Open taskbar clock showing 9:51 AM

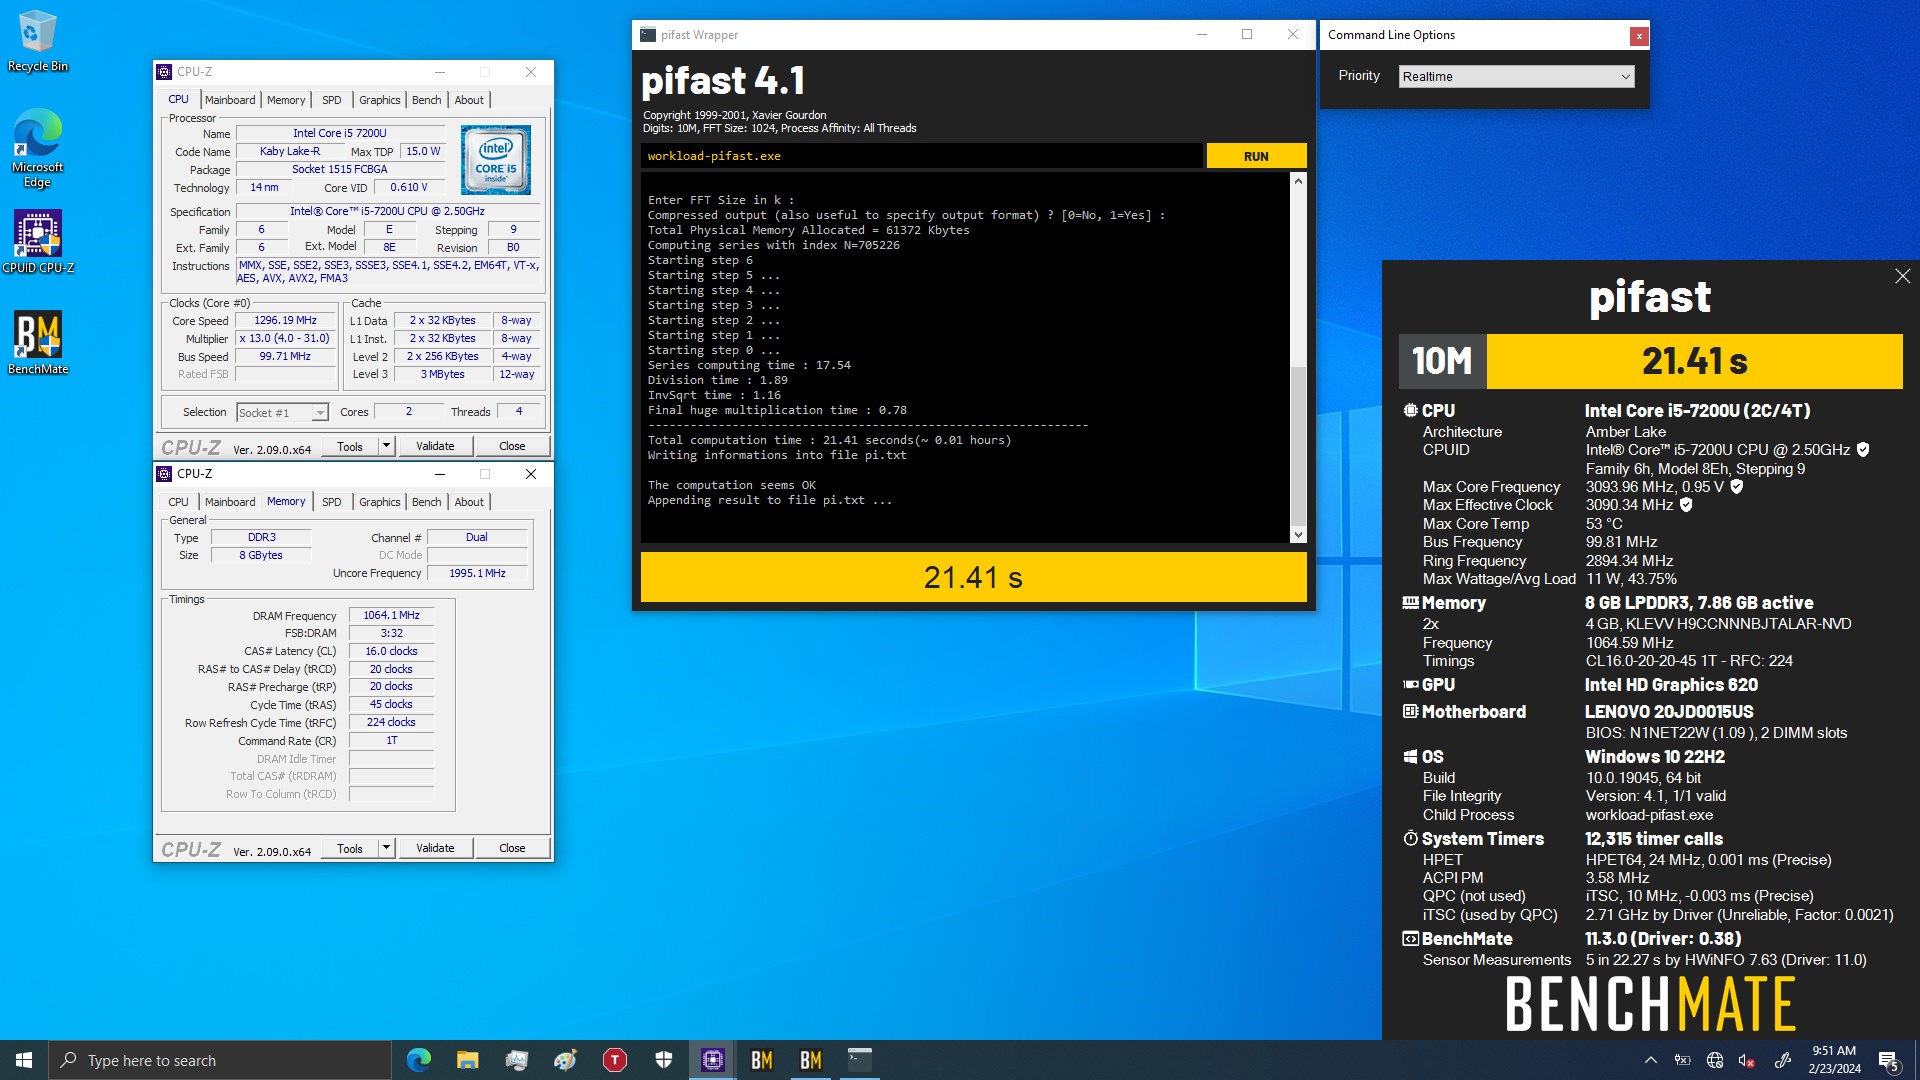tap(1834, 1060)
